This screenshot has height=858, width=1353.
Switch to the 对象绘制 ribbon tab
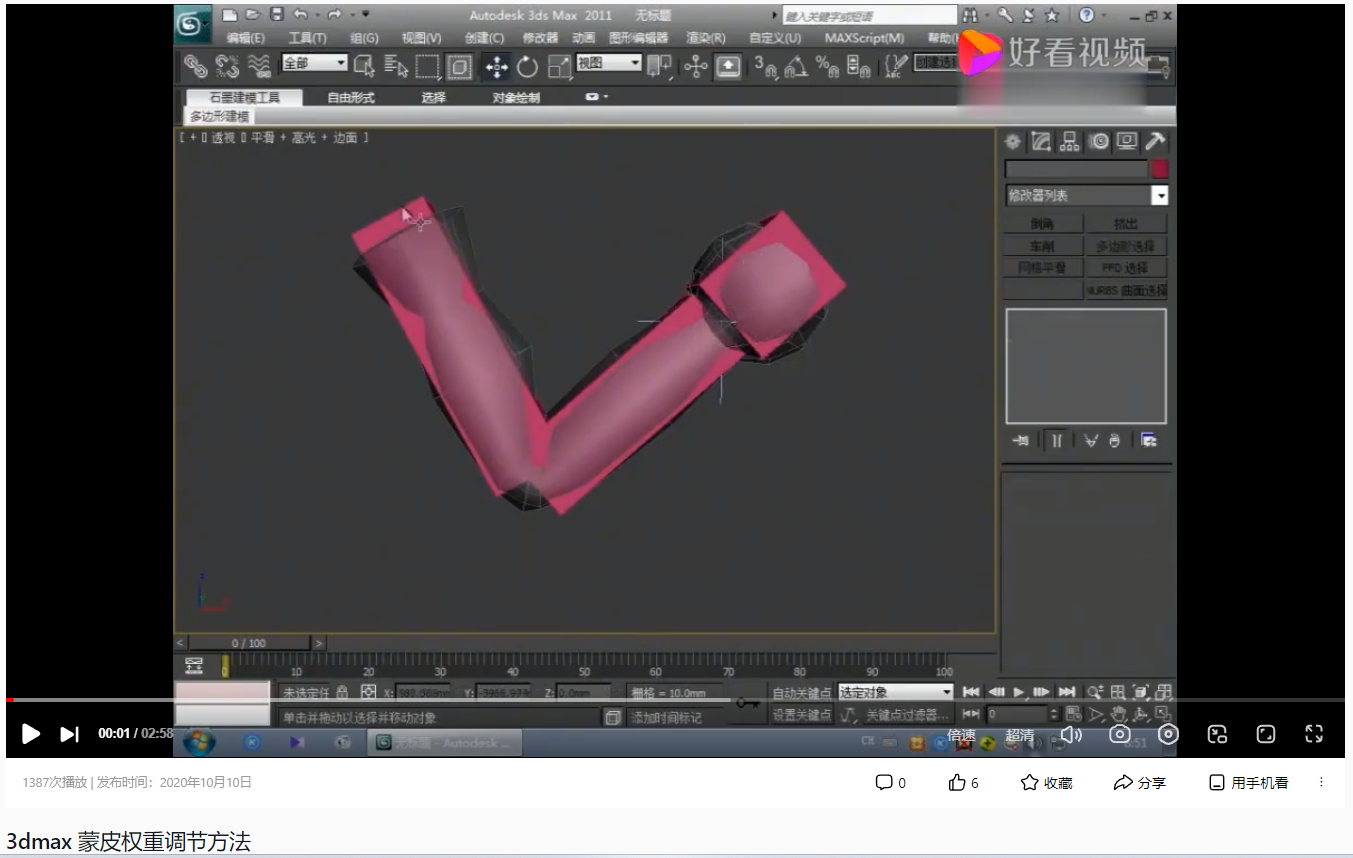click(516, 97)
